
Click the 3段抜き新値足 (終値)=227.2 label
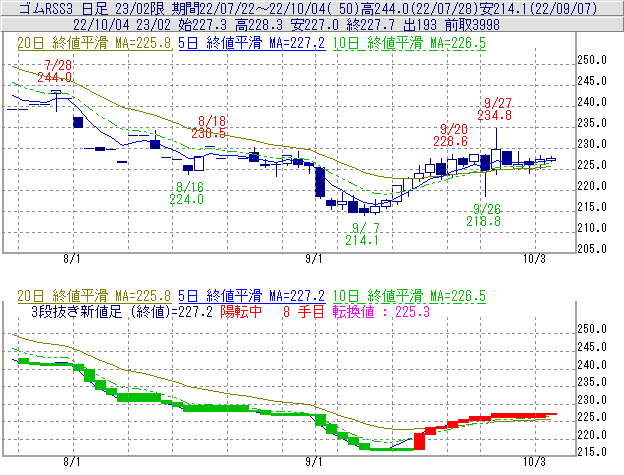[122, 311]
